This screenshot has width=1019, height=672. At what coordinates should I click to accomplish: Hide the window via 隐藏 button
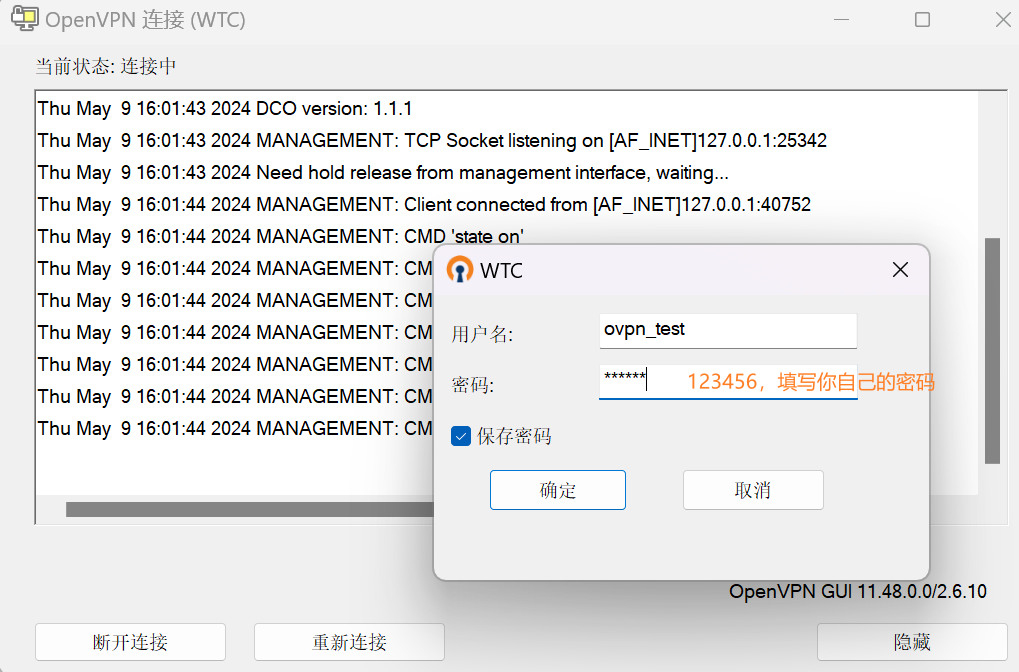(911, 642)
